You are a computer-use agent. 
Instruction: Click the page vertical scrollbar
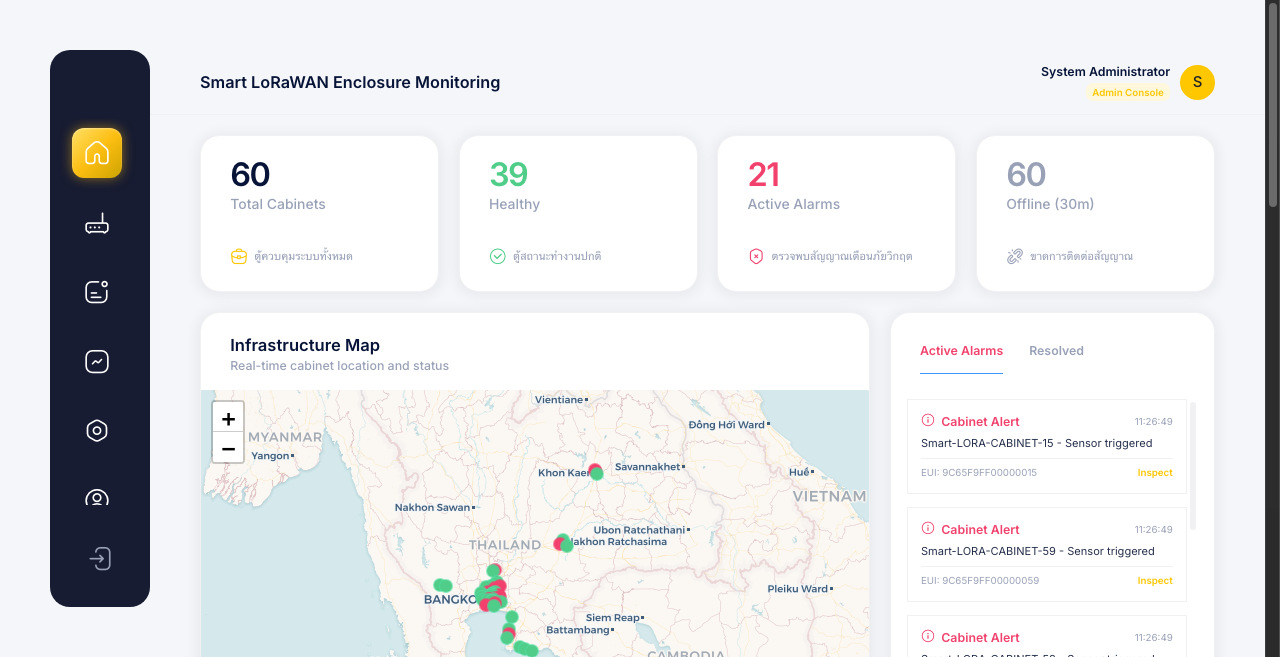1272,104
